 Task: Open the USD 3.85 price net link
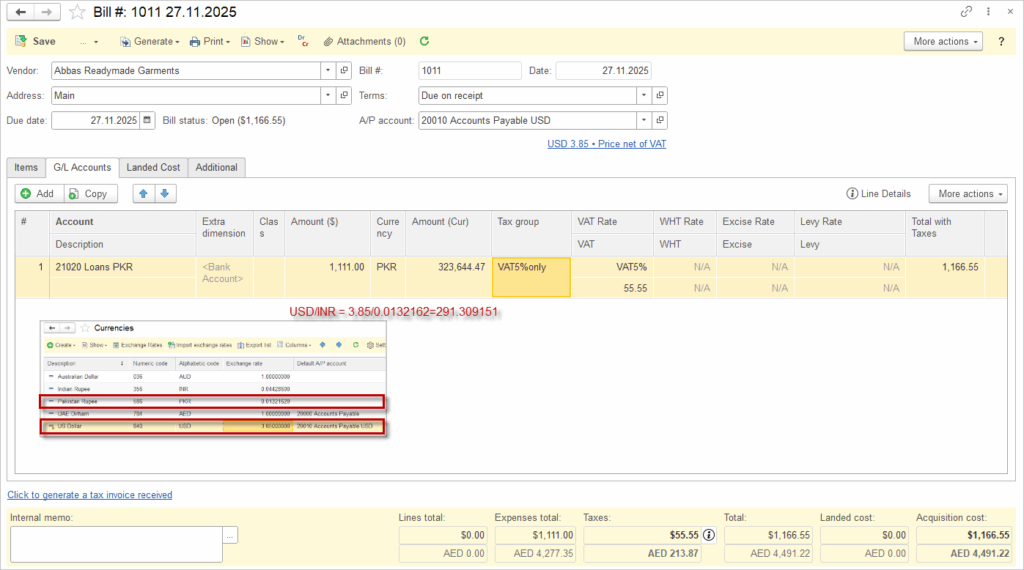(606, 144)
